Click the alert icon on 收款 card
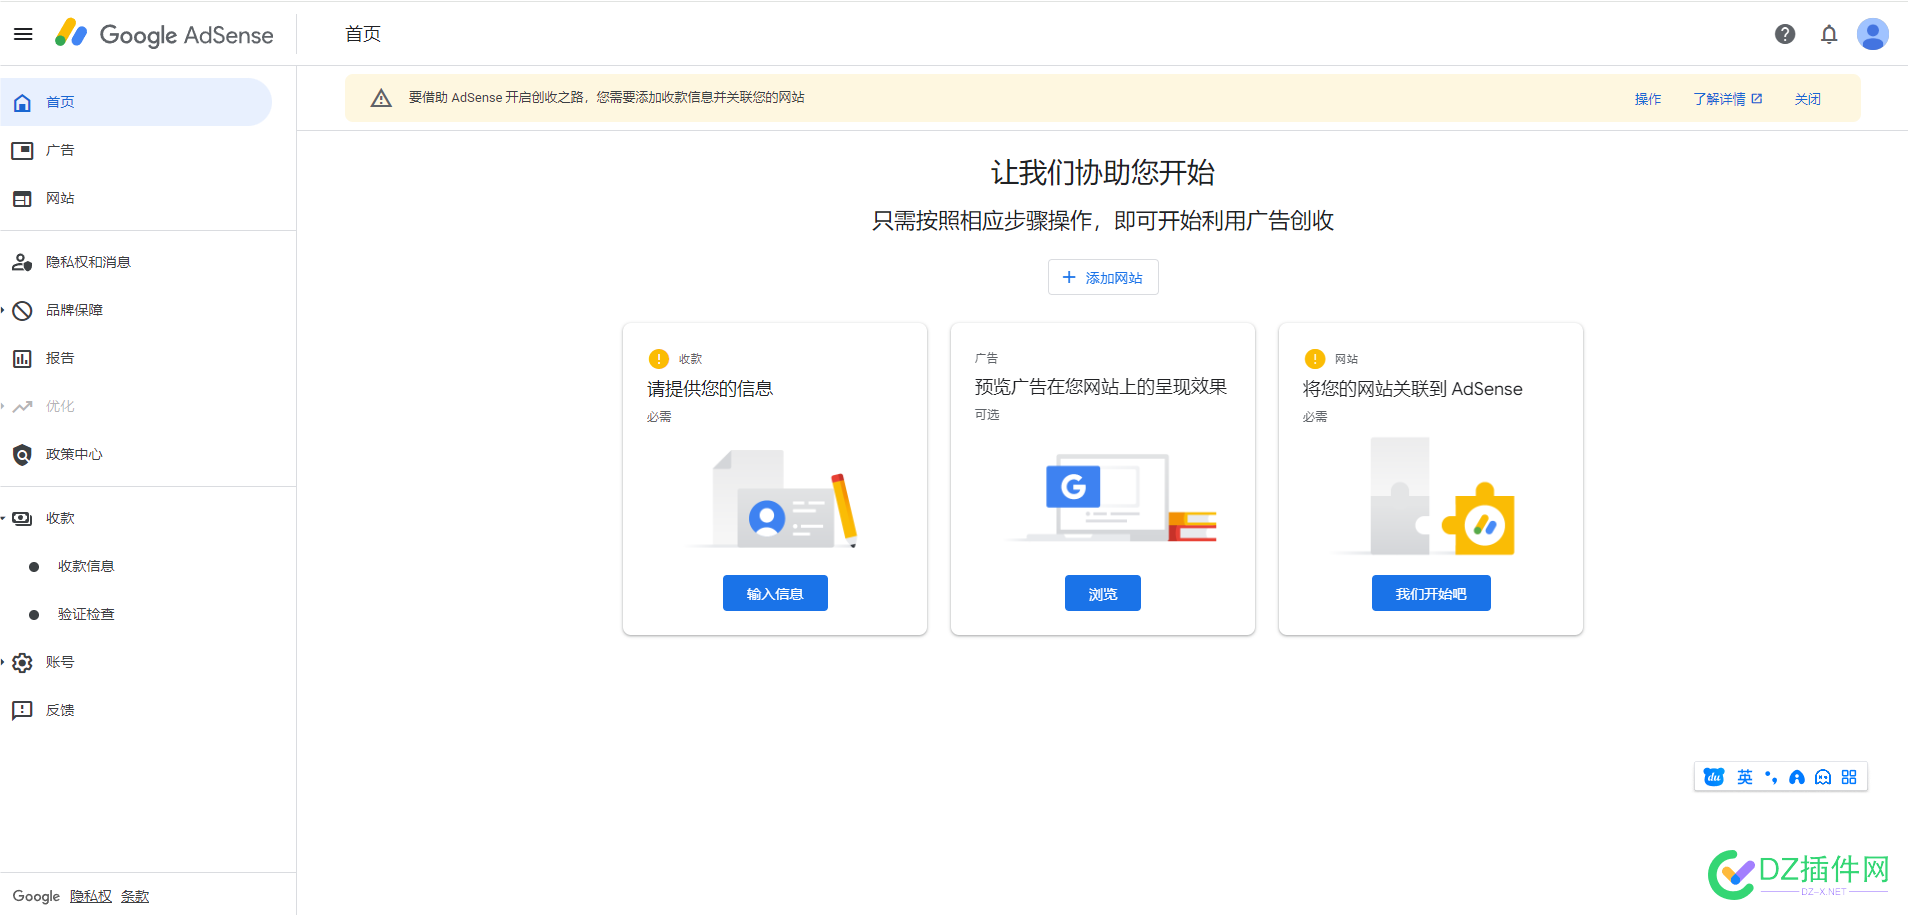This screenshot has height=915, width=1908. 659,359
